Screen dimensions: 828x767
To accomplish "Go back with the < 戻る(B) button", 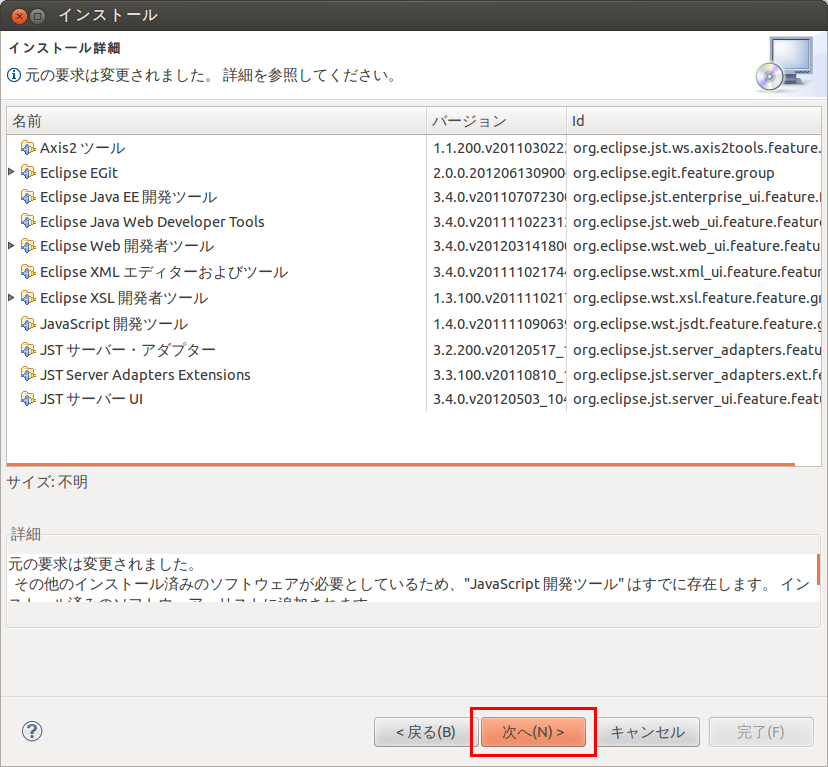I will tap(426, 732).
